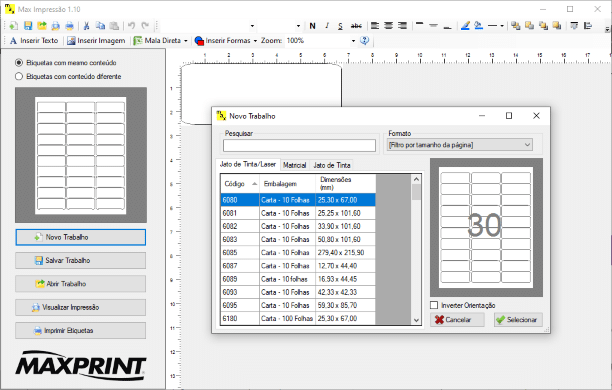The width and height of the screenshot is (612, 390).
Task: Expand the Mala Direta dropdown
Action: [186, 41]
